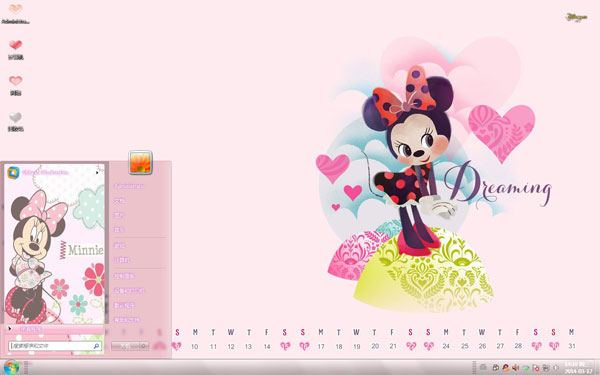Expand the shutdown options arrow
This screenshot has height=375, width=600.
pos(144,346)
